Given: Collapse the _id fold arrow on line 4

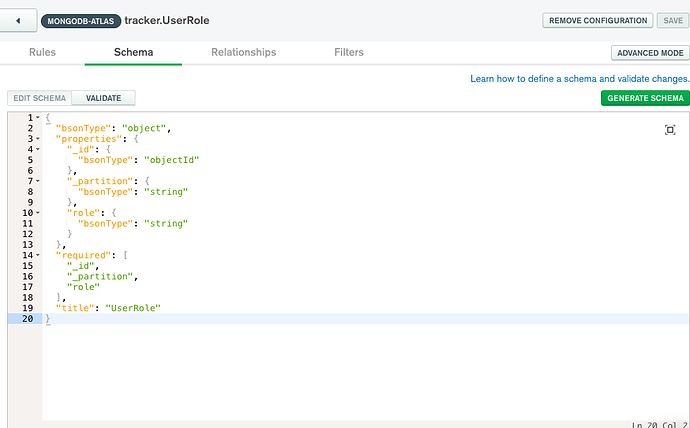Looking at the screenshot, I should pos(37,150).
